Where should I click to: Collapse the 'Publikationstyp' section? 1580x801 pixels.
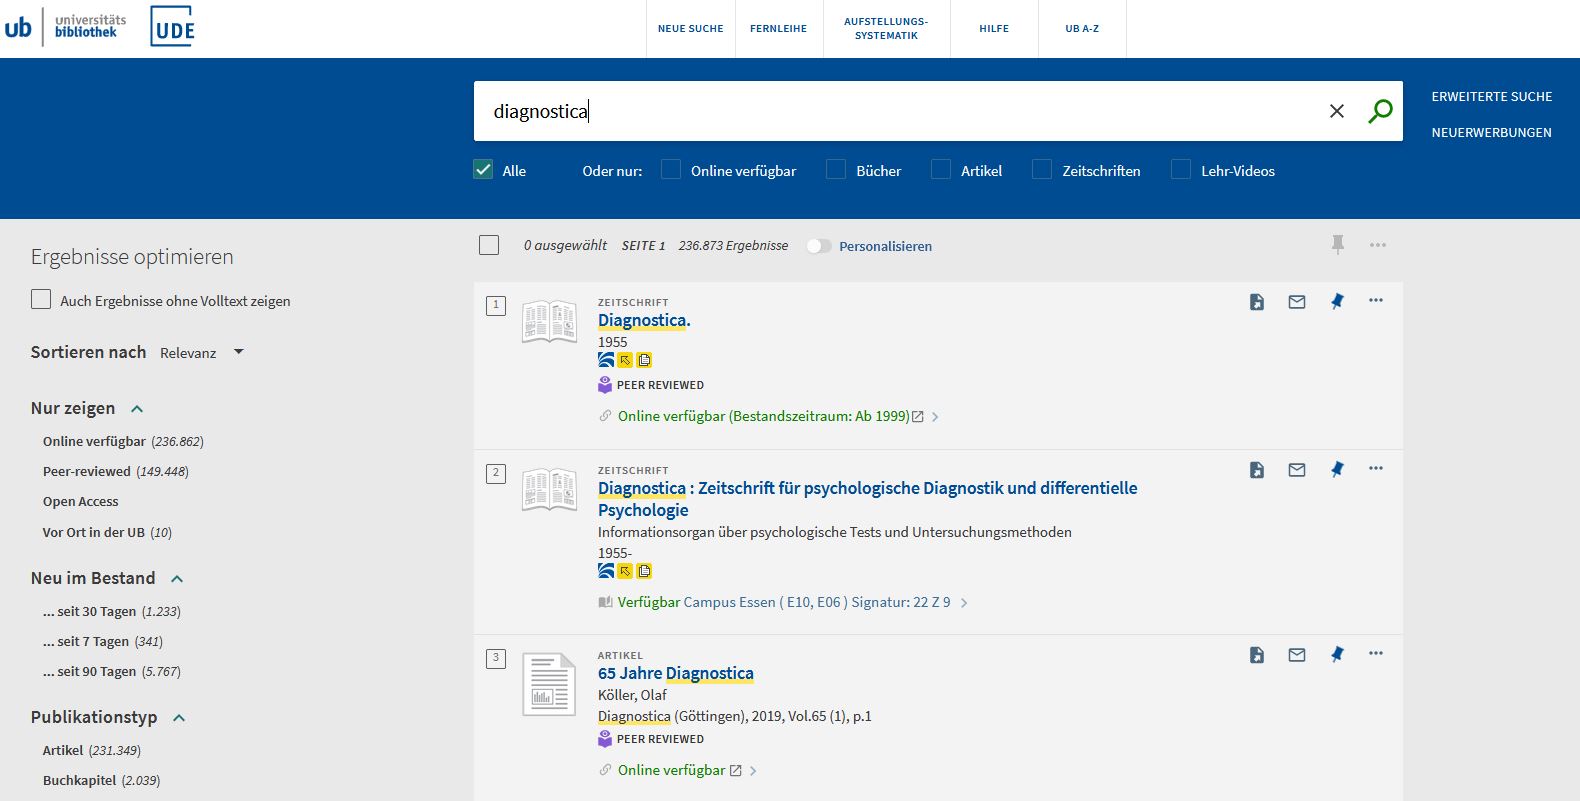179,718
